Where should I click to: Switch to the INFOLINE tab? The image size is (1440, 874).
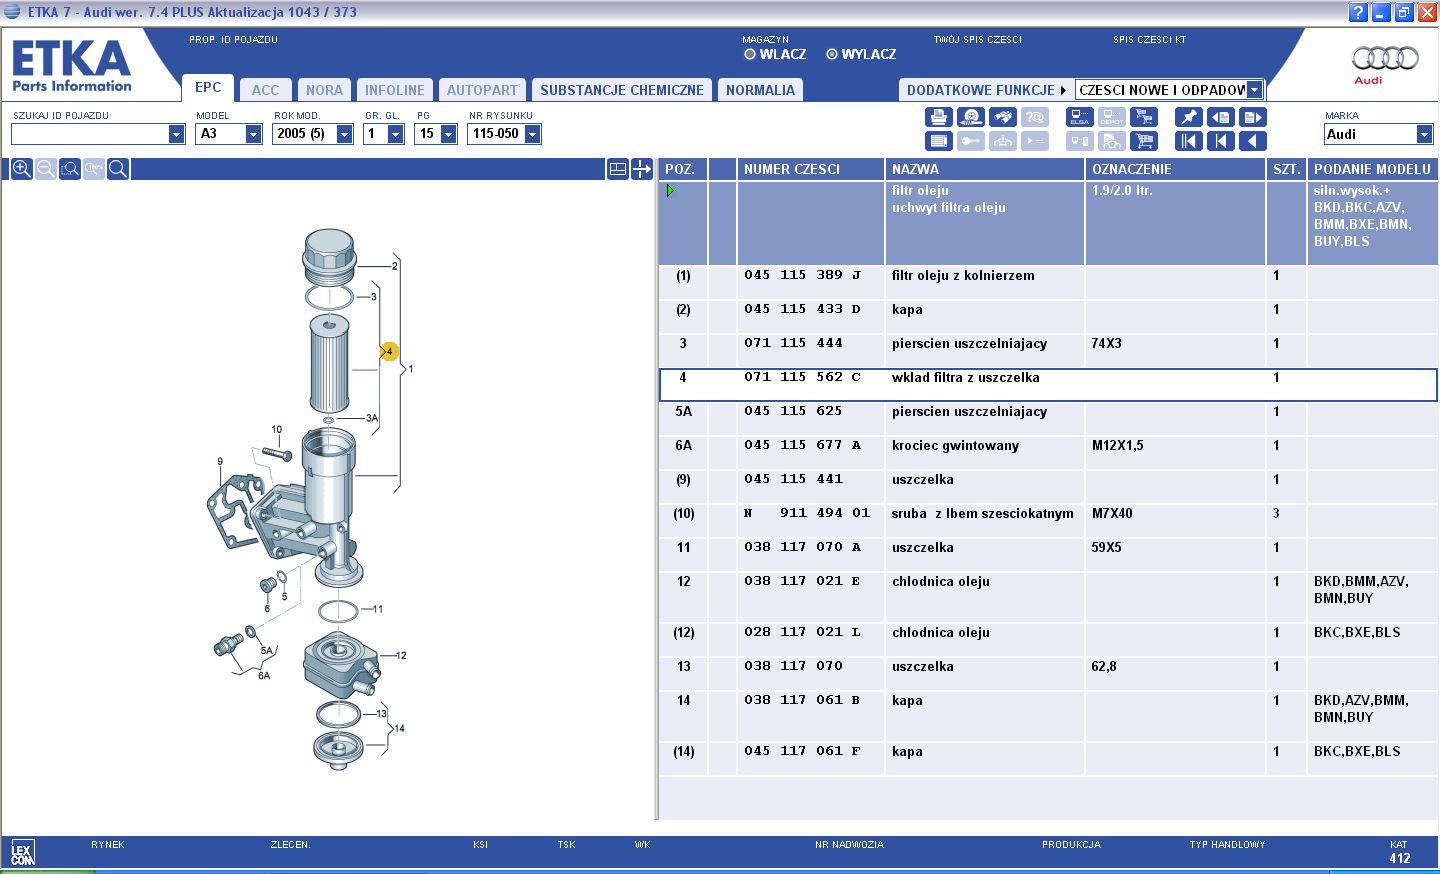(395, 90)
